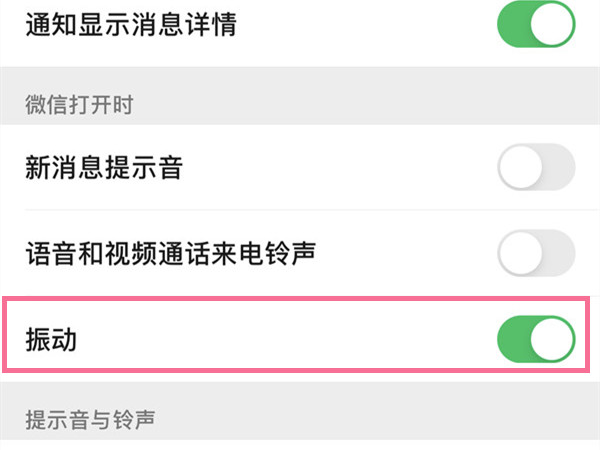600x450 pixels.
Task: Click the white knob of 通知显示消息详情 switch
Action: pos(553,27)
